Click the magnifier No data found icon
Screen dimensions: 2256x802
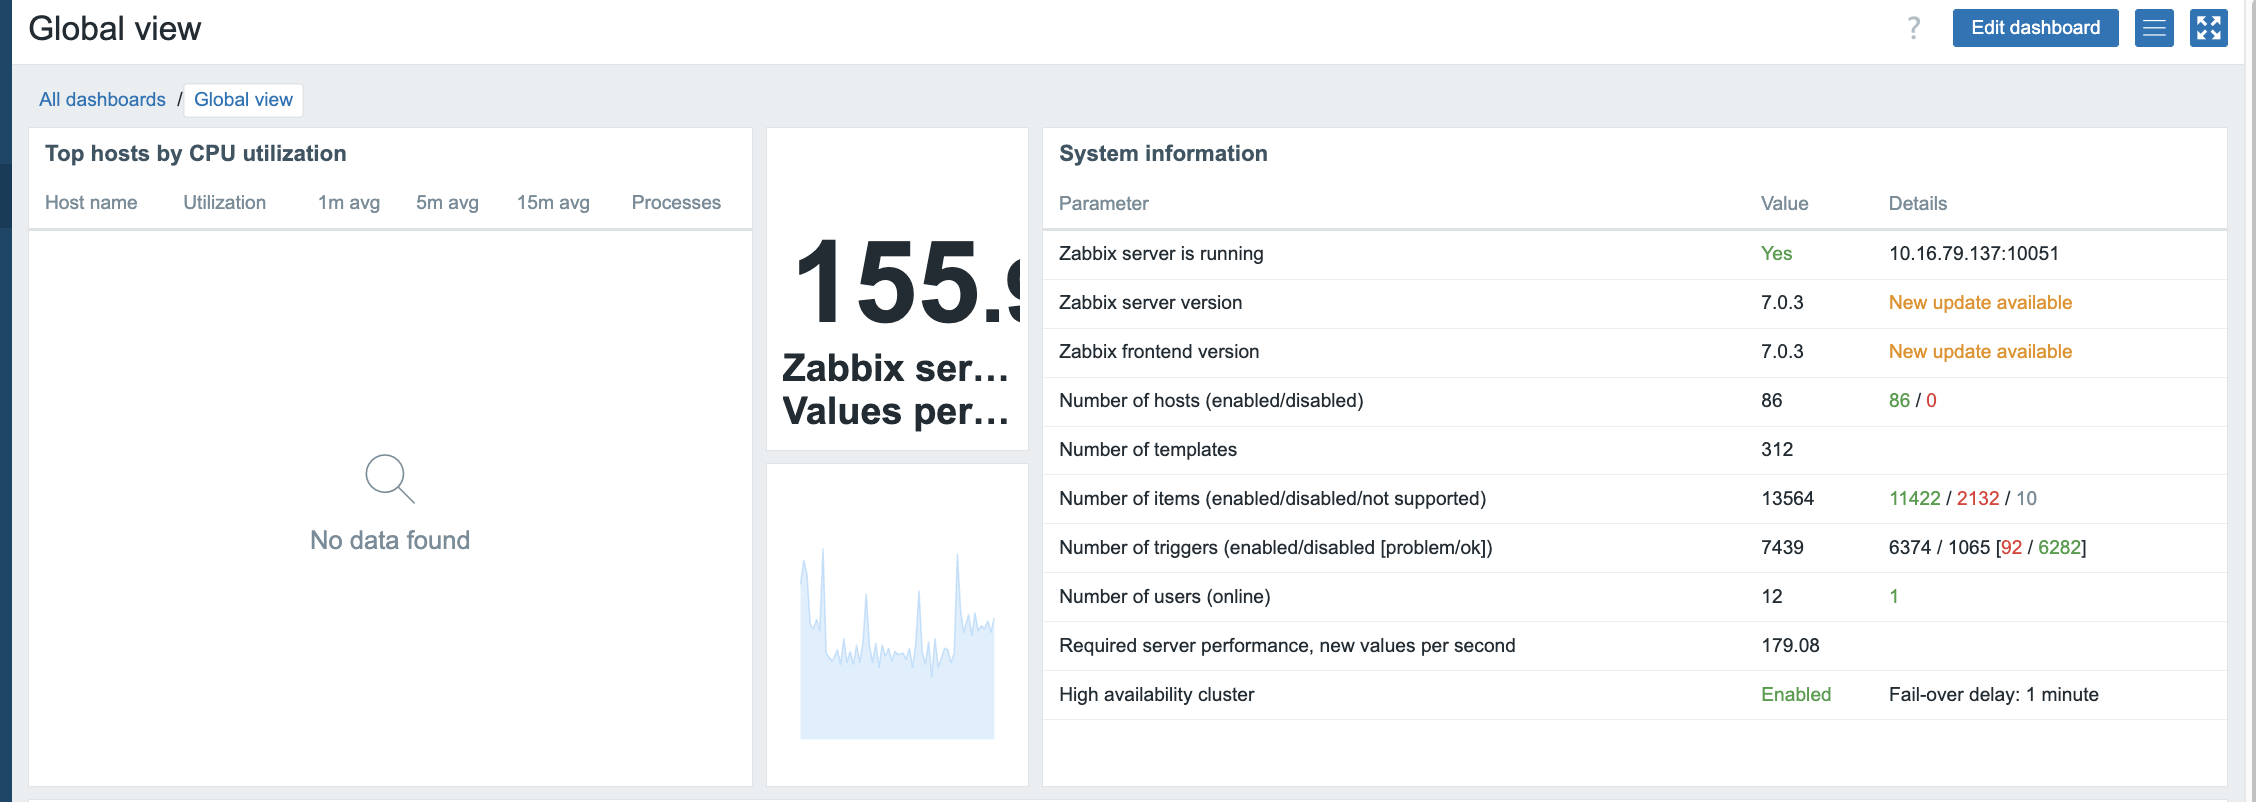click(x=389, y=479)
